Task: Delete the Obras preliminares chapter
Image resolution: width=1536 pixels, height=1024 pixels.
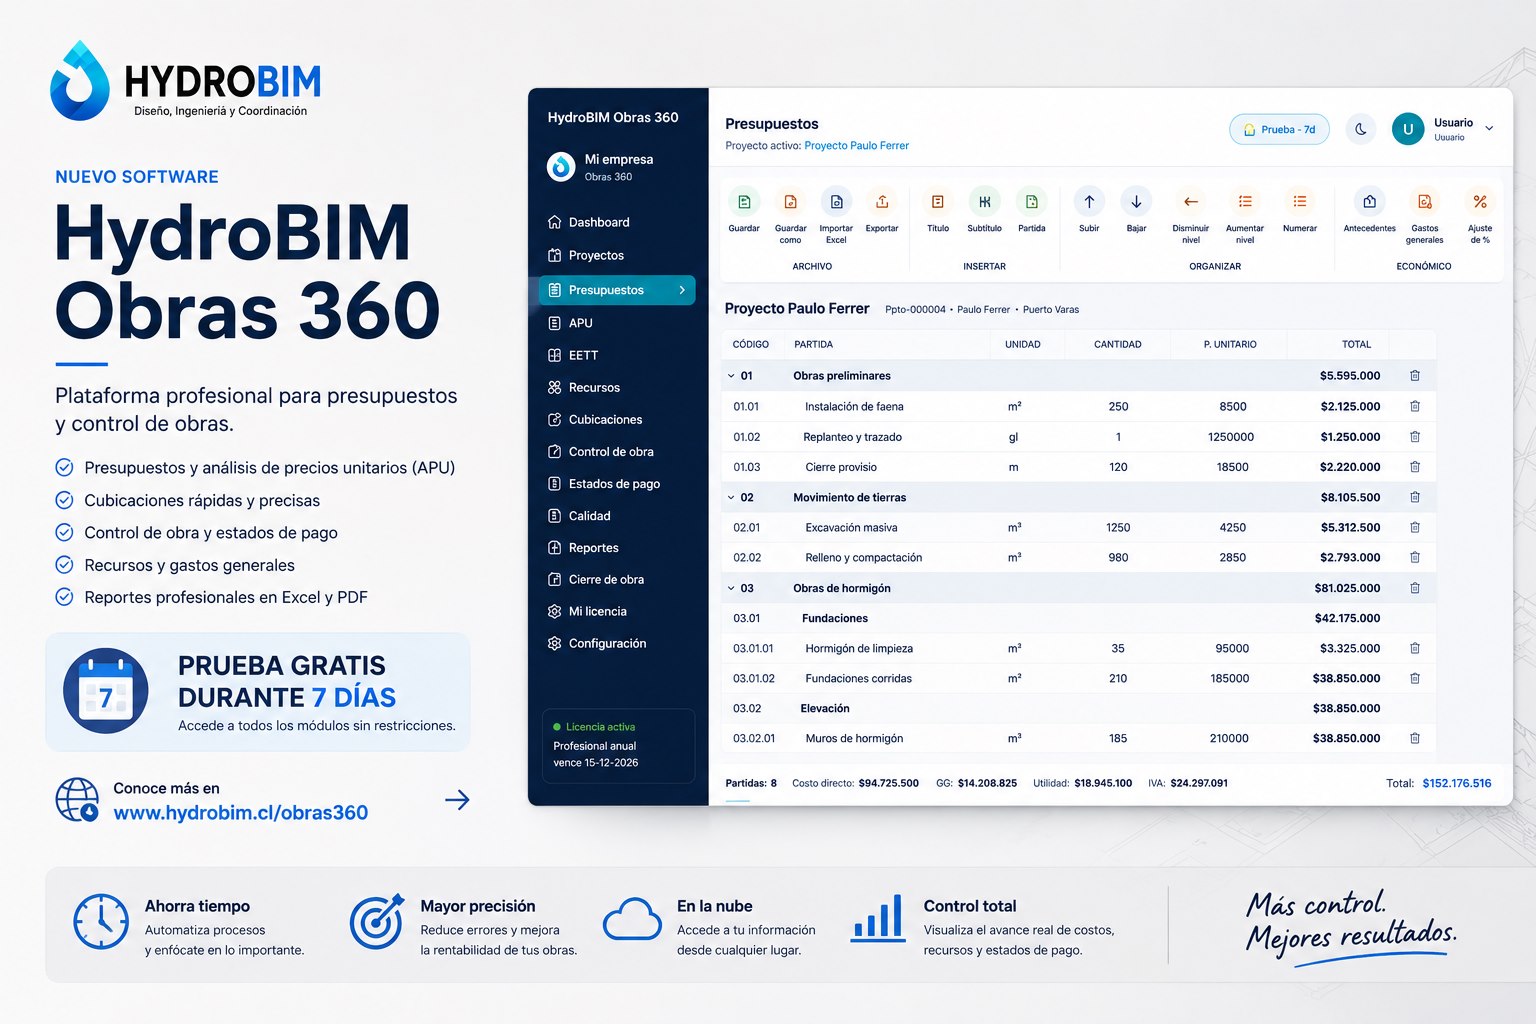Action: point(1415,376)
